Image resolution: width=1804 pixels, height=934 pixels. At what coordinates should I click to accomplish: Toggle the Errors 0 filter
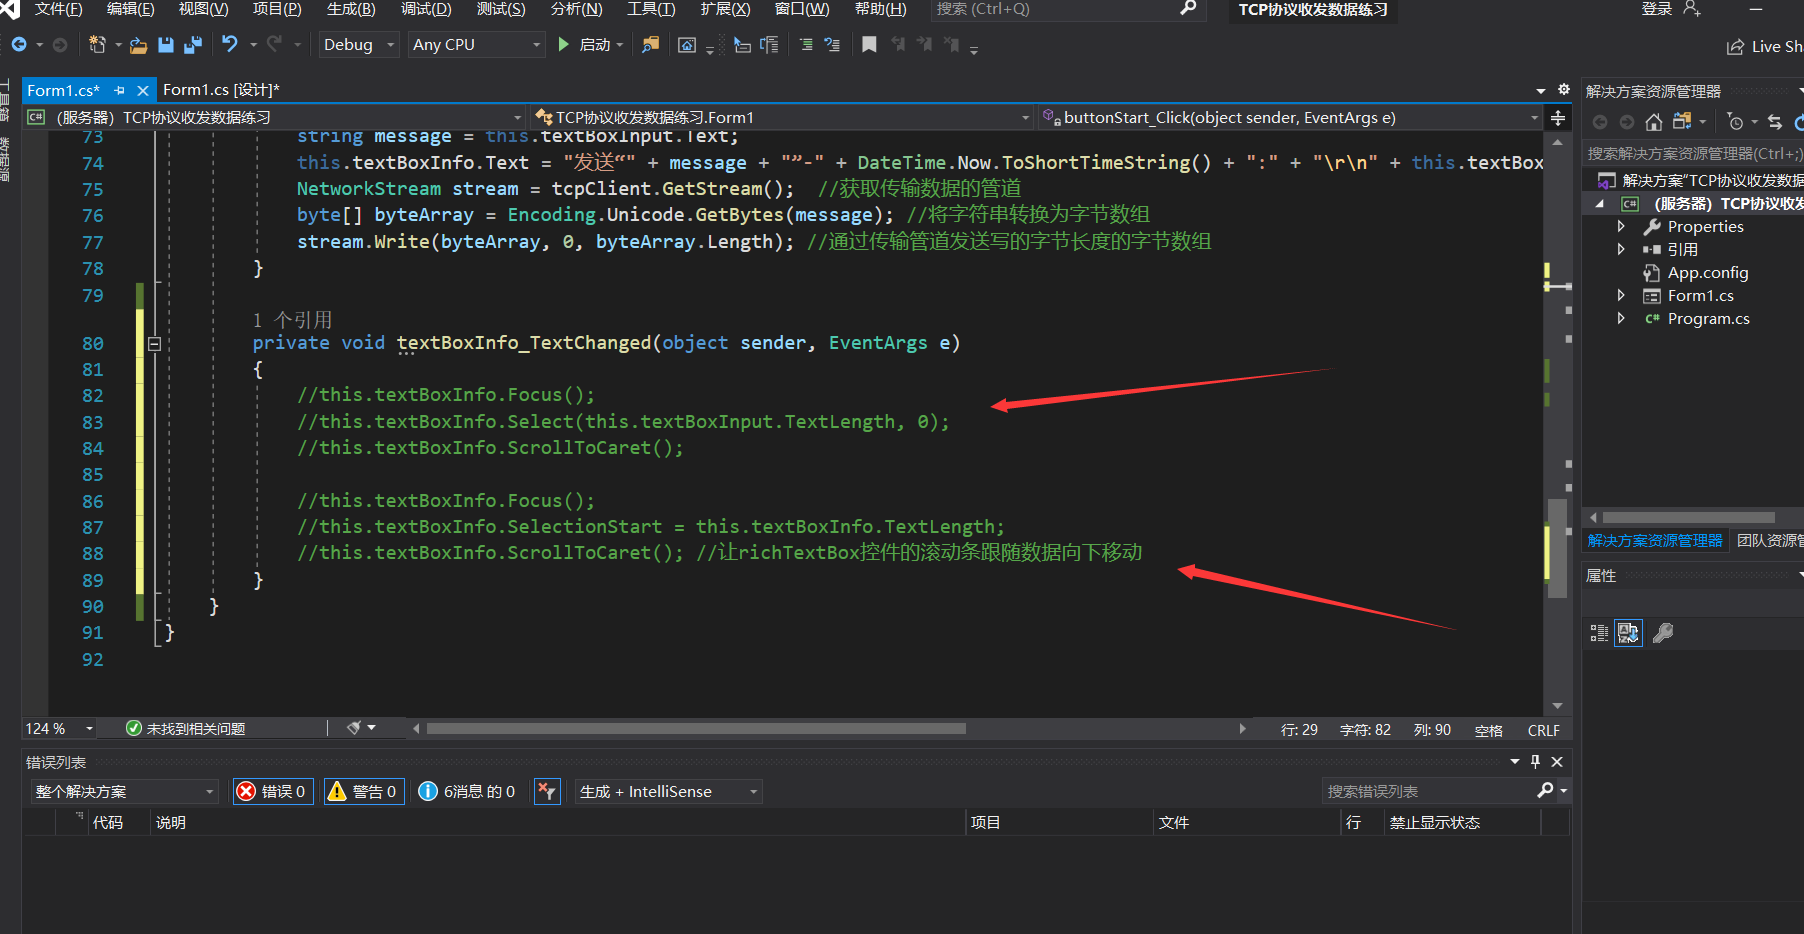[x=272, y=792]
